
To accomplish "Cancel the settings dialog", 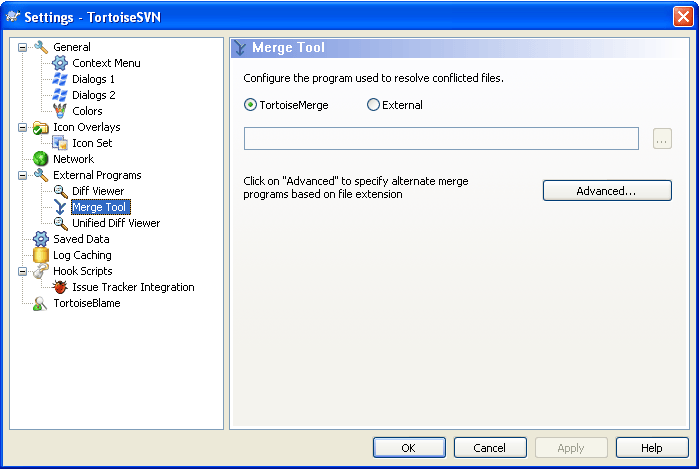I will [x=490, y=448].
